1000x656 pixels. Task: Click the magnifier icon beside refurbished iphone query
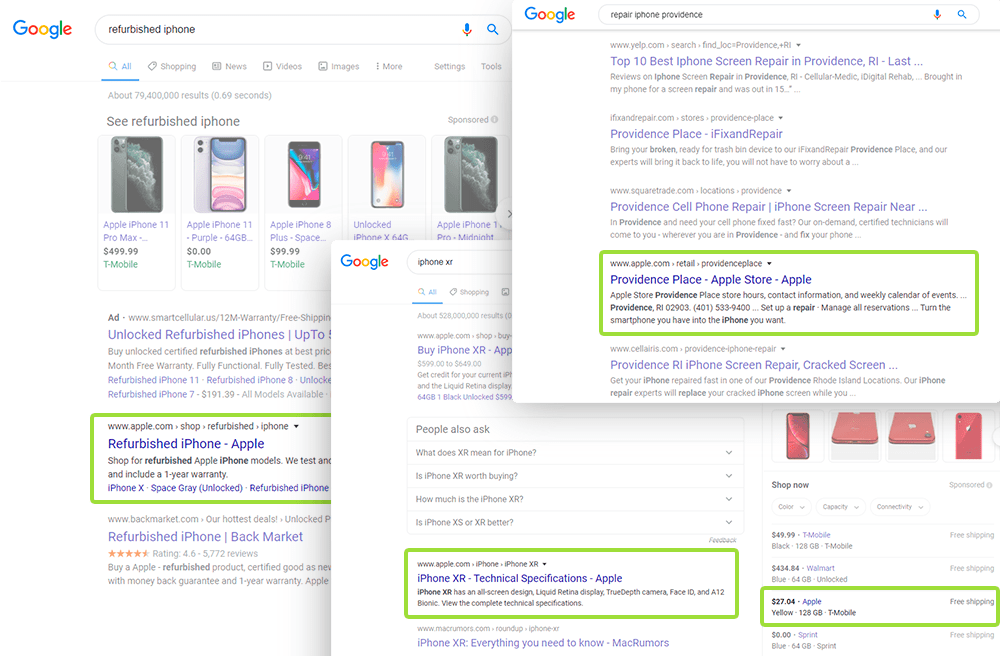[x=492, y=29]
